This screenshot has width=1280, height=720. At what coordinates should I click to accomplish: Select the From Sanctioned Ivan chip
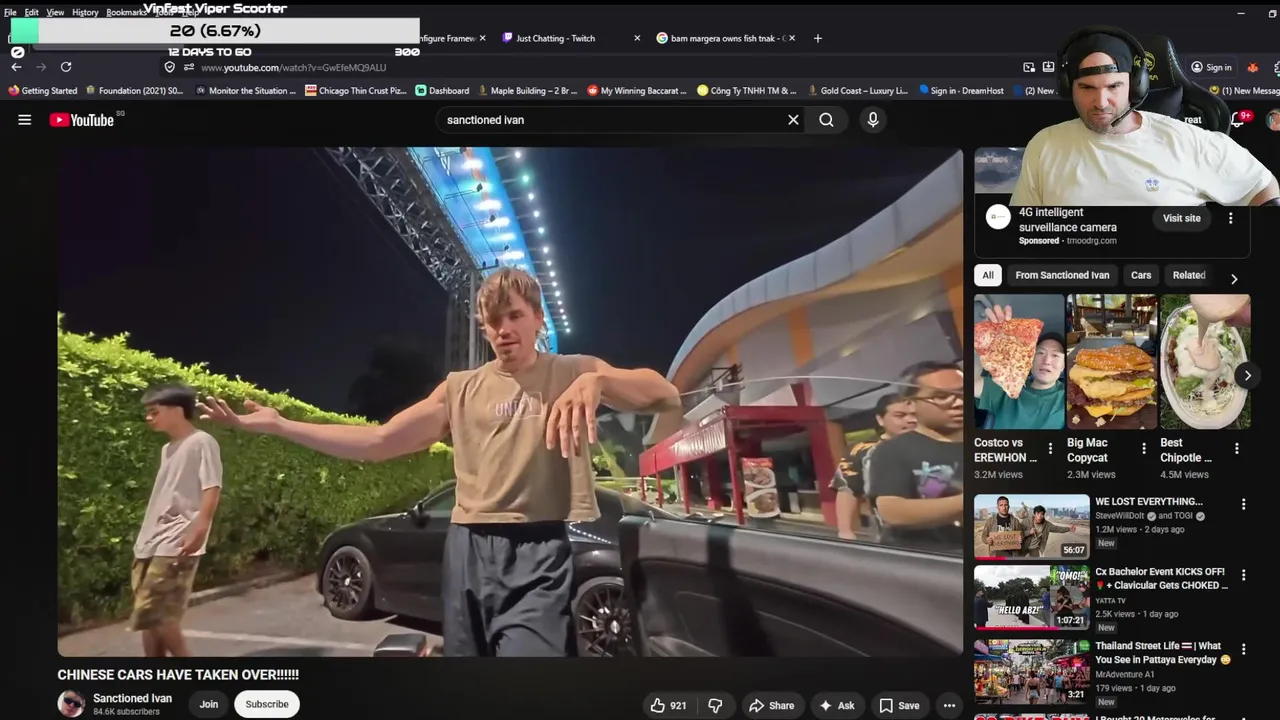click(x=1062, y=275)
